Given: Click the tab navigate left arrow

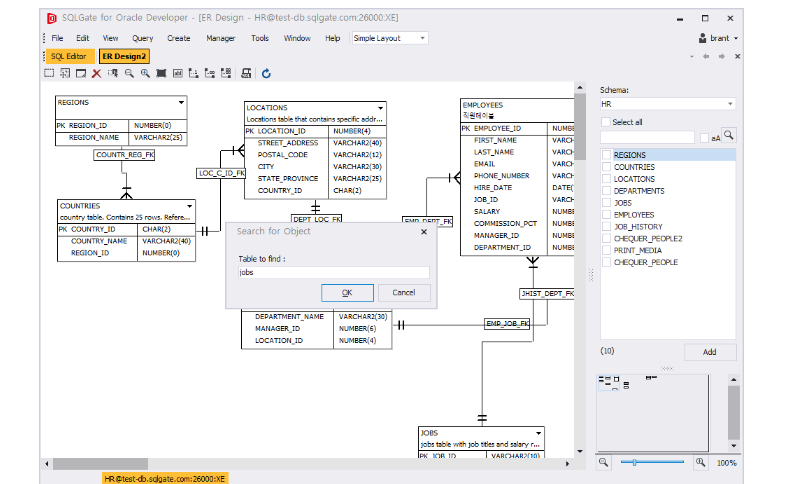Looking at the screenshot, I should click(706, 56).
